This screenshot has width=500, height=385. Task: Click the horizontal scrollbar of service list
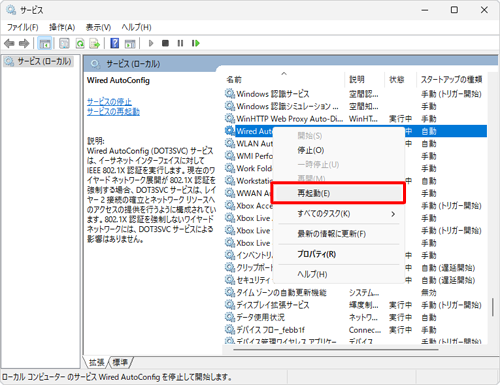click(336, 349)
